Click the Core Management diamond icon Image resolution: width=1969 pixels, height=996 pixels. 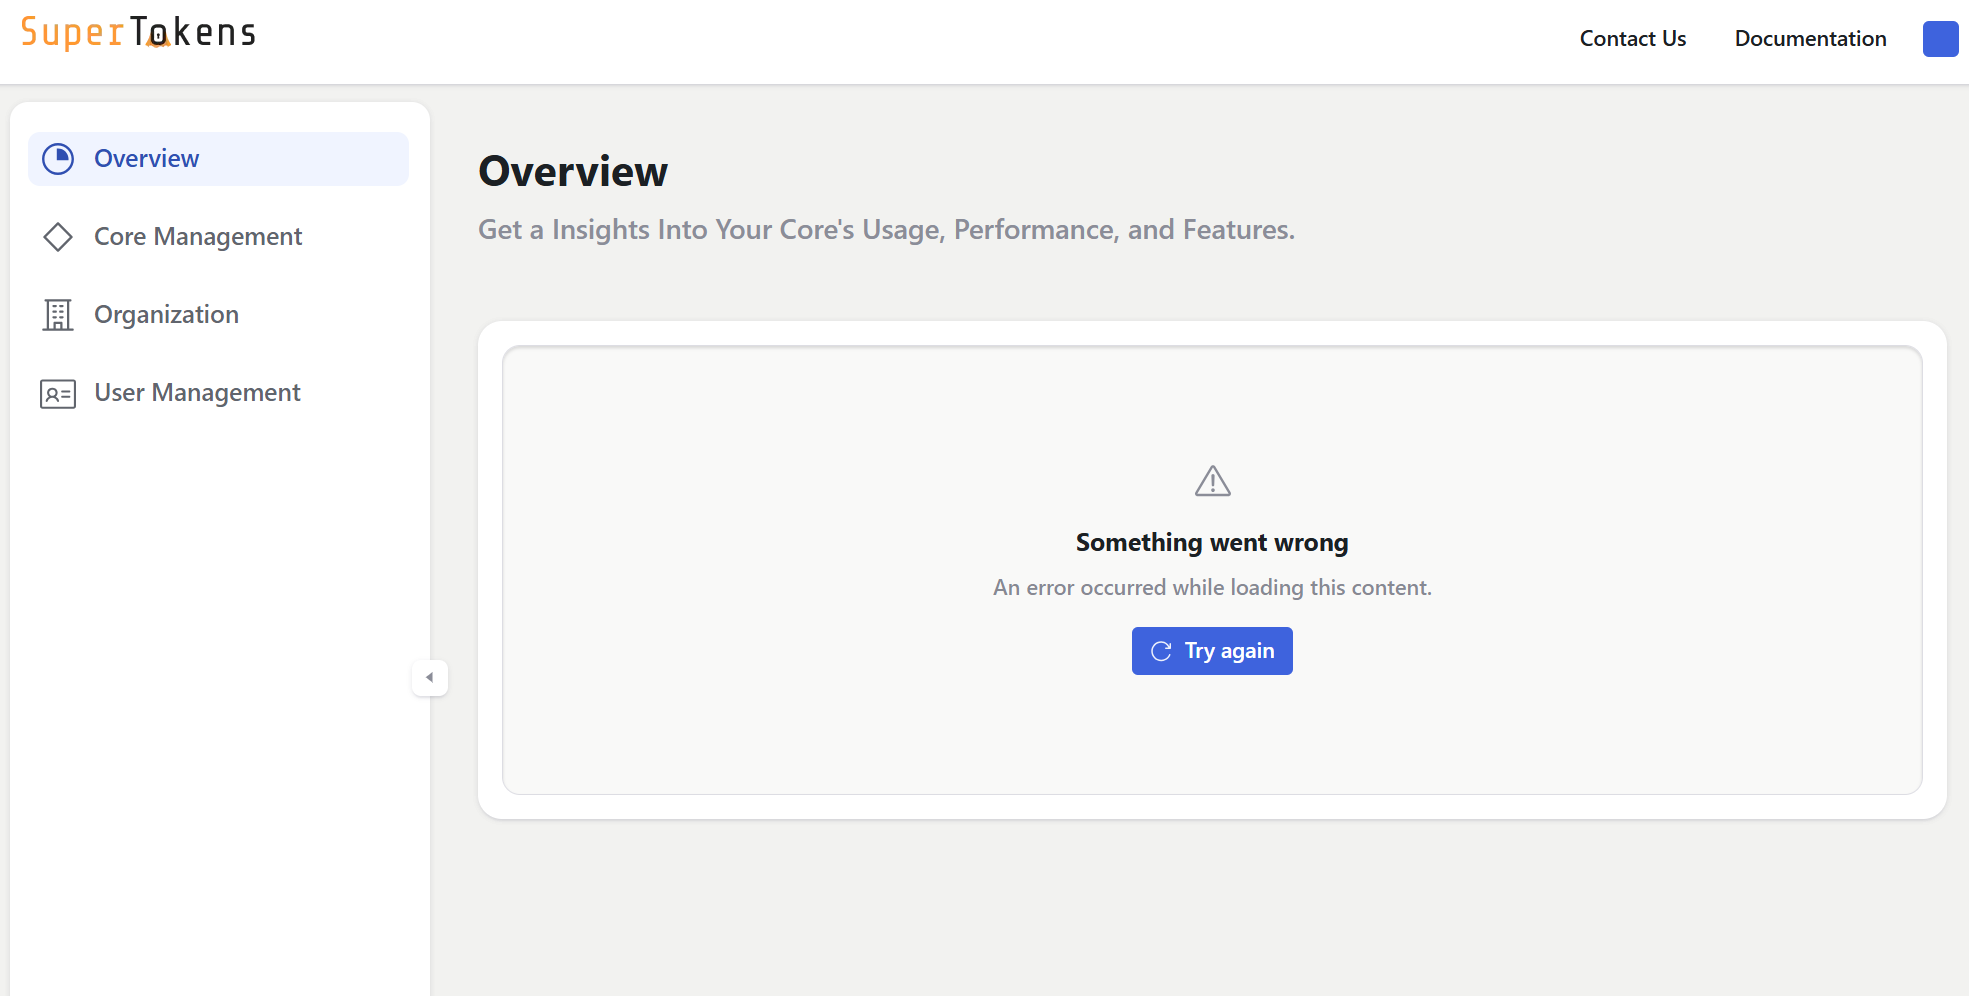[58, 237]
